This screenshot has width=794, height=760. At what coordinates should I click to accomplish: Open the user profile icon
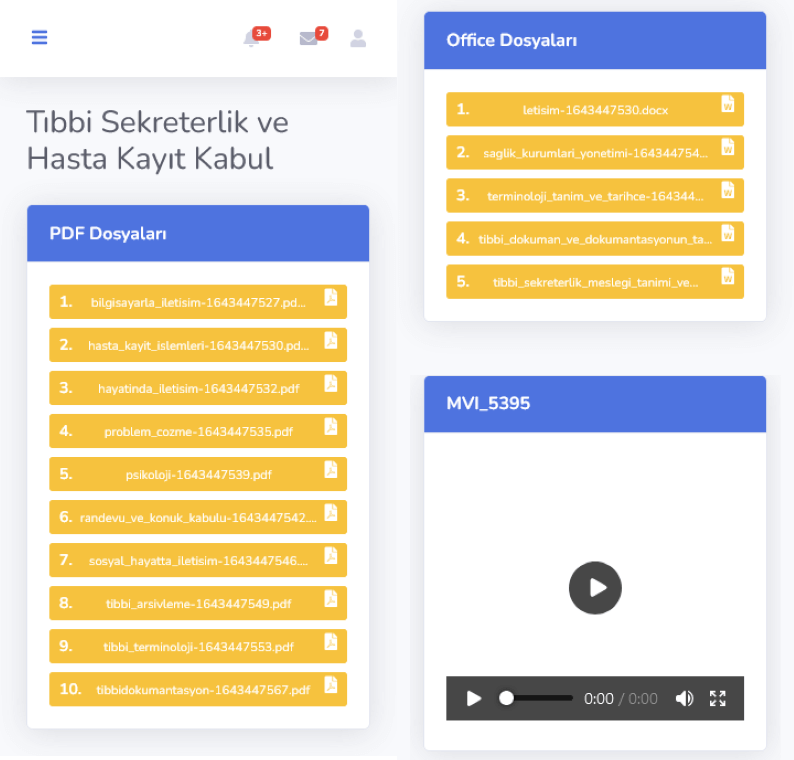358,39
